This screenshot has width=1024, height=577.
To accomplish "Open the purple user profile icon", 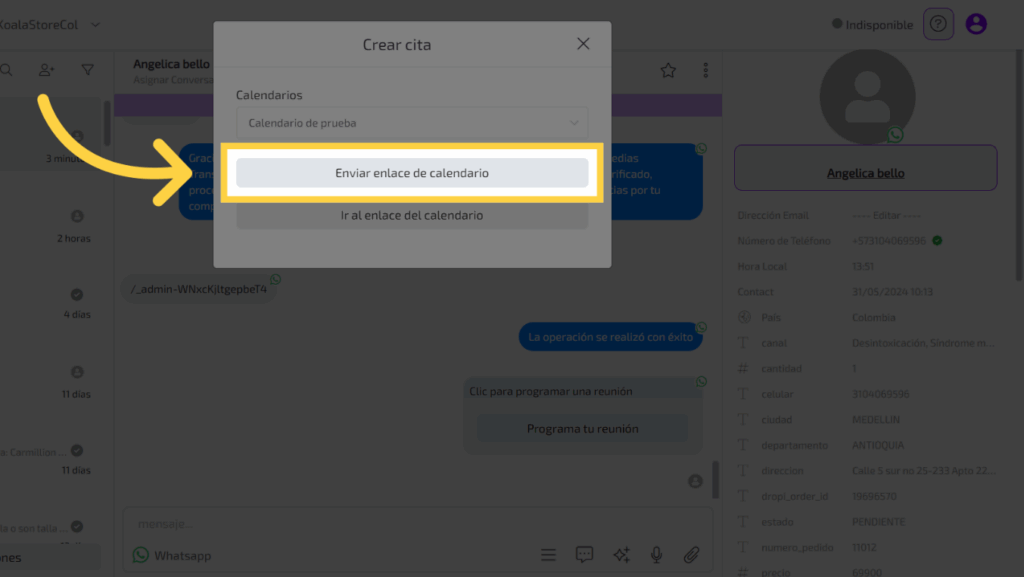I will tap(977, 23).
